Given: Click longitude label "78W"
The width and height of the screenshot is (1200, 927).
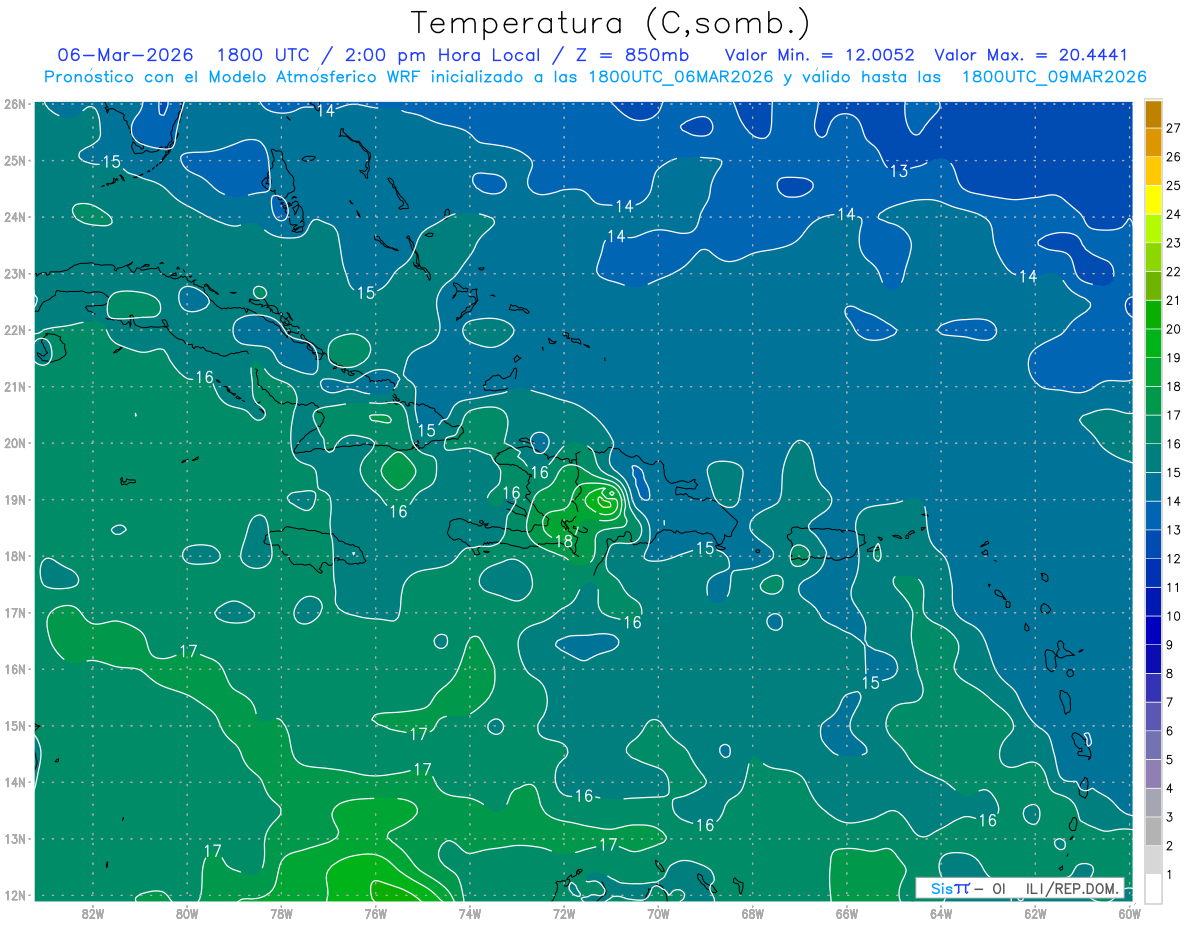Looking at the screenshot, I should tap(281, 913).
